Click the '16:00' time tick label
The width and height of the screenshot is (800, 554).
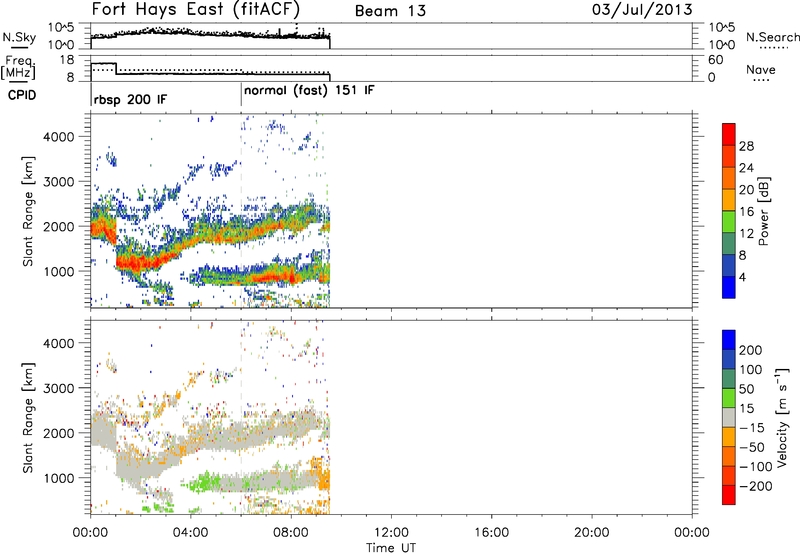coord(491,533)
